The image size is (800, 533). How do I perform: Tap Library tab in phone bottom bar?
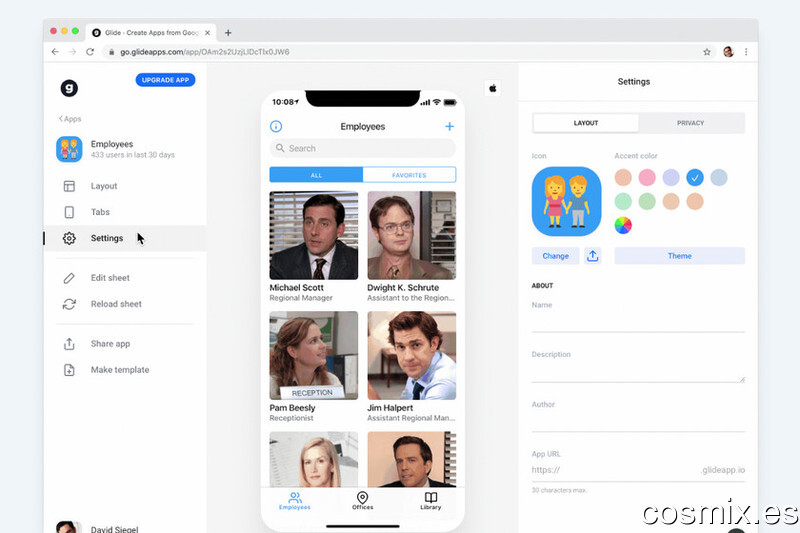[431, 501]
